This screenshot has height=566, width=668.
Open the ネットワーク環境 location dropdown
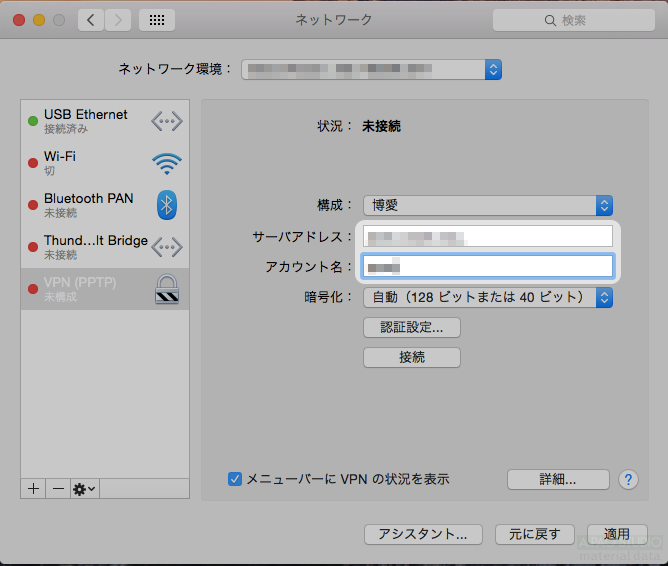(x=369, y=69)
